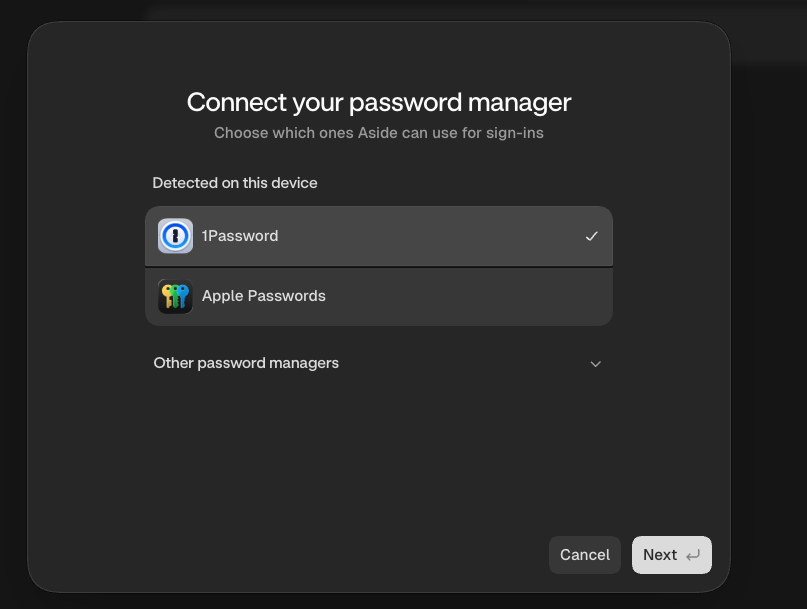Click the 1Password app icon

(x=176, y=236)
